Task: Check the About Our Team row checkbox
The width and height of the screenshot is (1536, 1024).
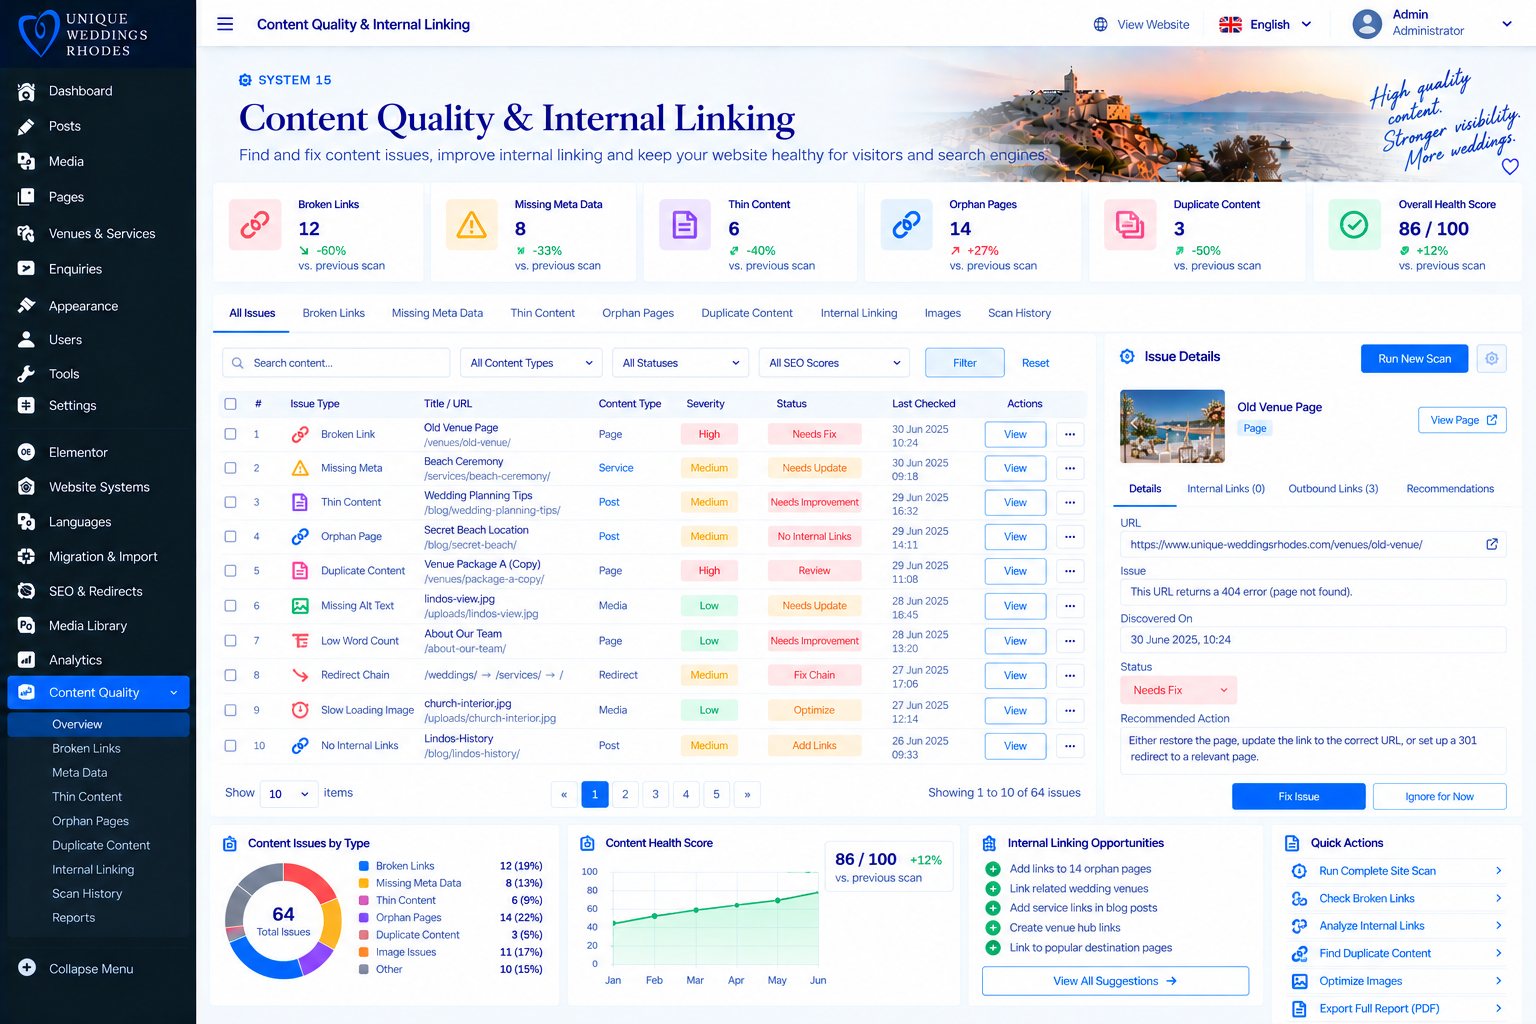Action: (x=231, y=641)
